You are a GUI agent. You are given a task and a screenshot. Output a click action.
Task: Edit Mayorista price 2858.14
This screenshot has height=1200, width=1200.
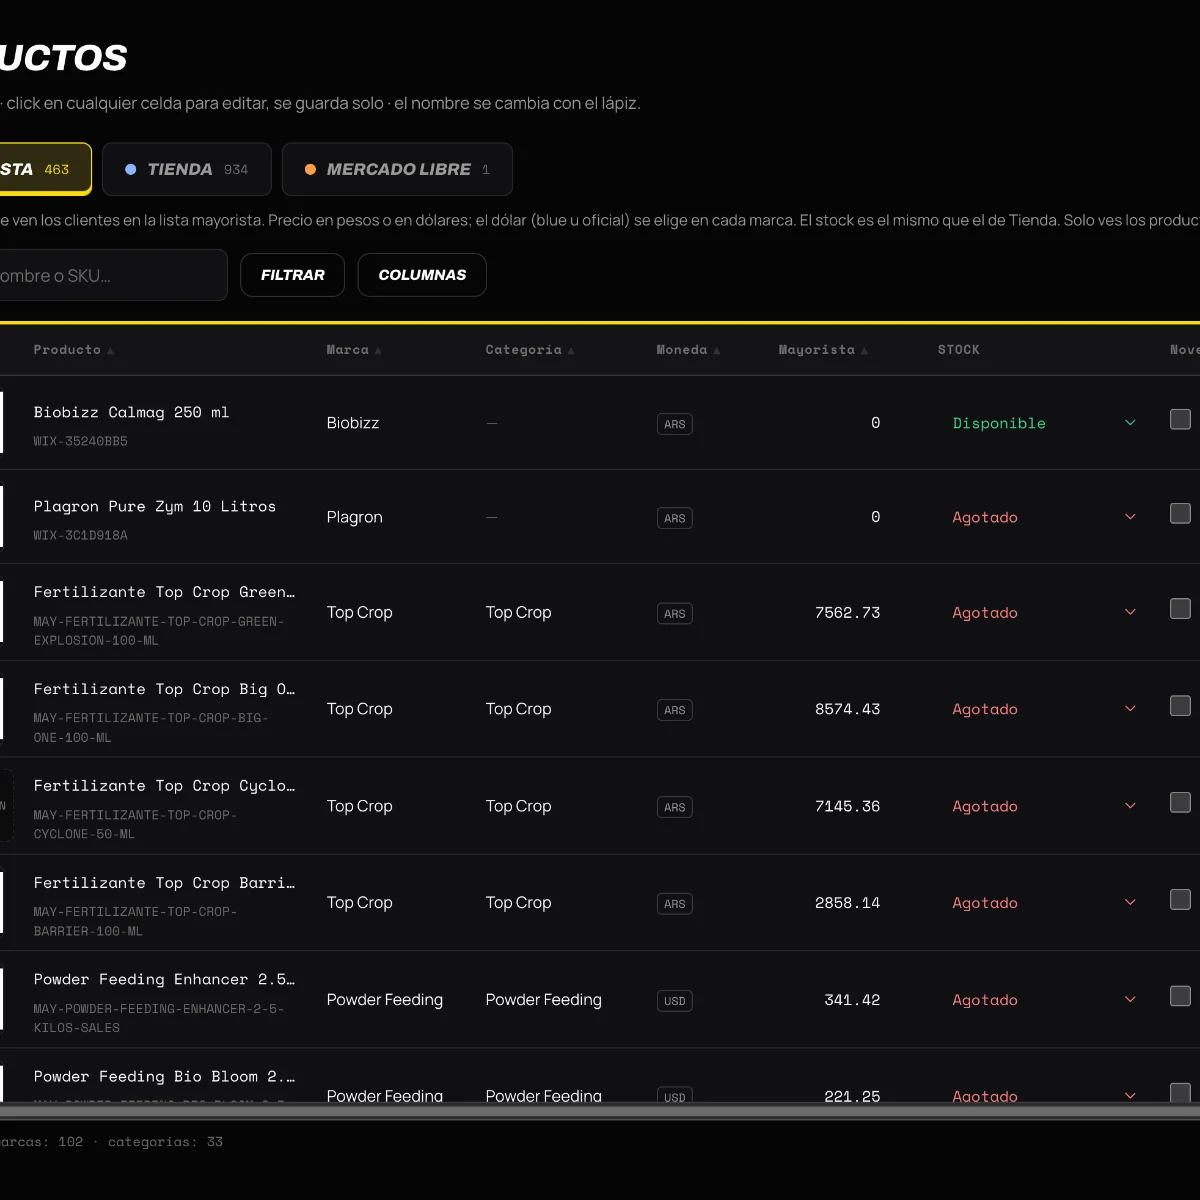[847, 903]
